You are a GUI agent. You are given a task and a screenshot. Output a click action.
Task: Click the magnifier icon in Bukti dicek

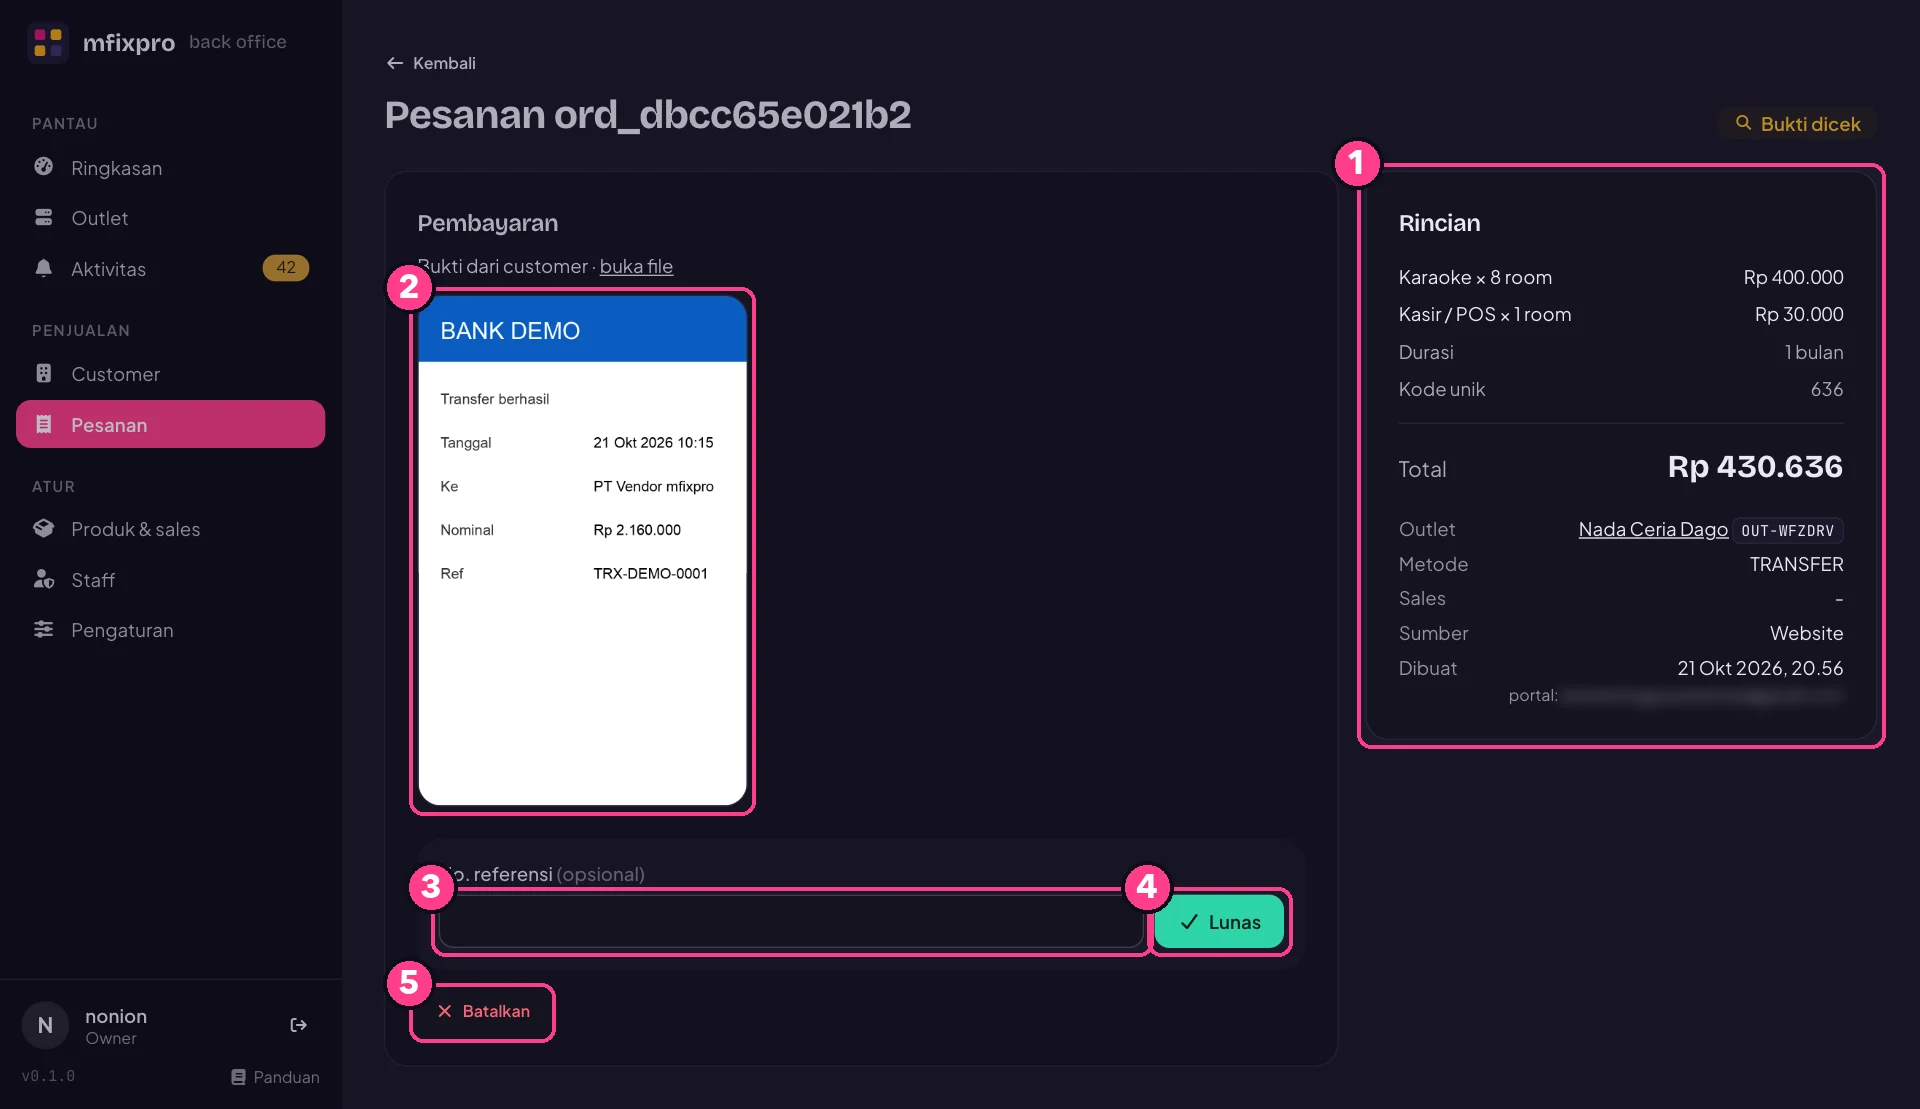tap(1743, 123)
